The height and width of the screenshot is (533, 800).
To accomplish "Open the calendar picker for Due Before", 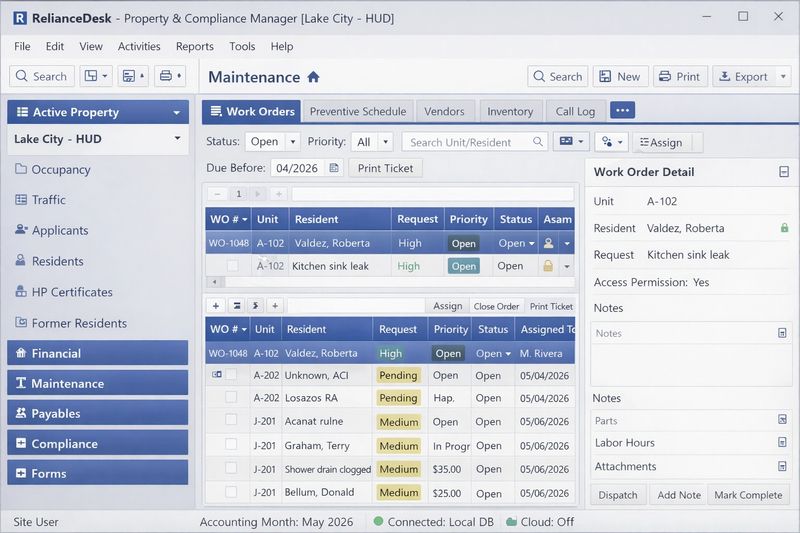I will (x=334, y=168).
